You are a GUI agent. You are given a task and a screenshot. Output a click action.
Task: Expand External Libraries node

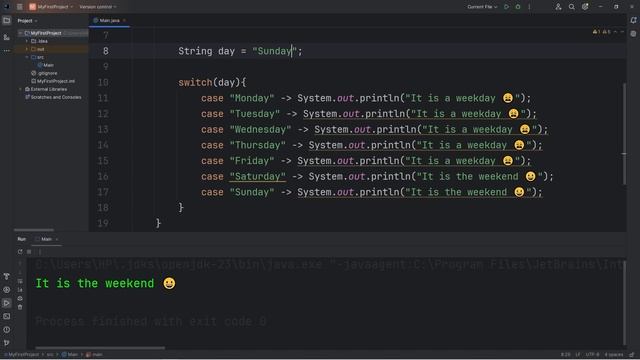tap(20, 89)
